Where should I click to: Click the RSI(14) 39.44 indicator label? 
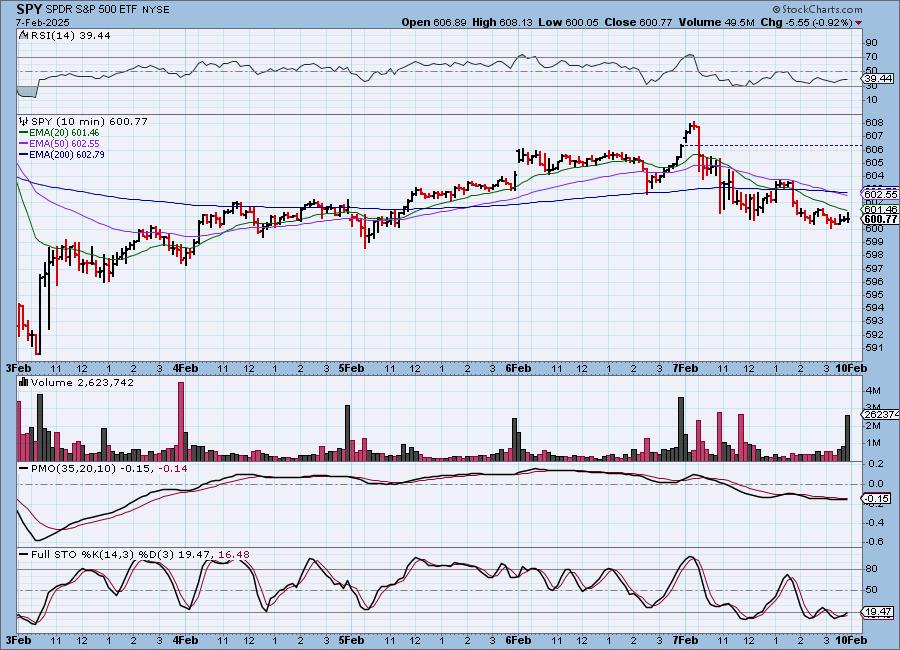[x=71, y=35]
